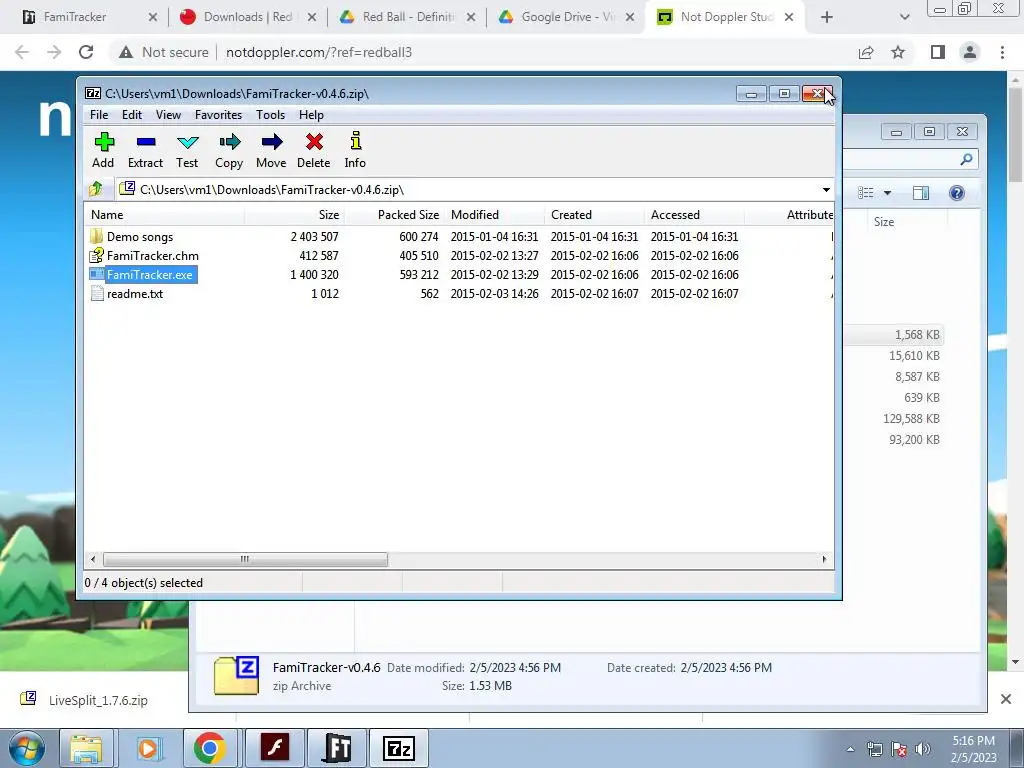1024x768 pixels.
Task: Click the volume speaker tray icon
Action: [922, 749]
